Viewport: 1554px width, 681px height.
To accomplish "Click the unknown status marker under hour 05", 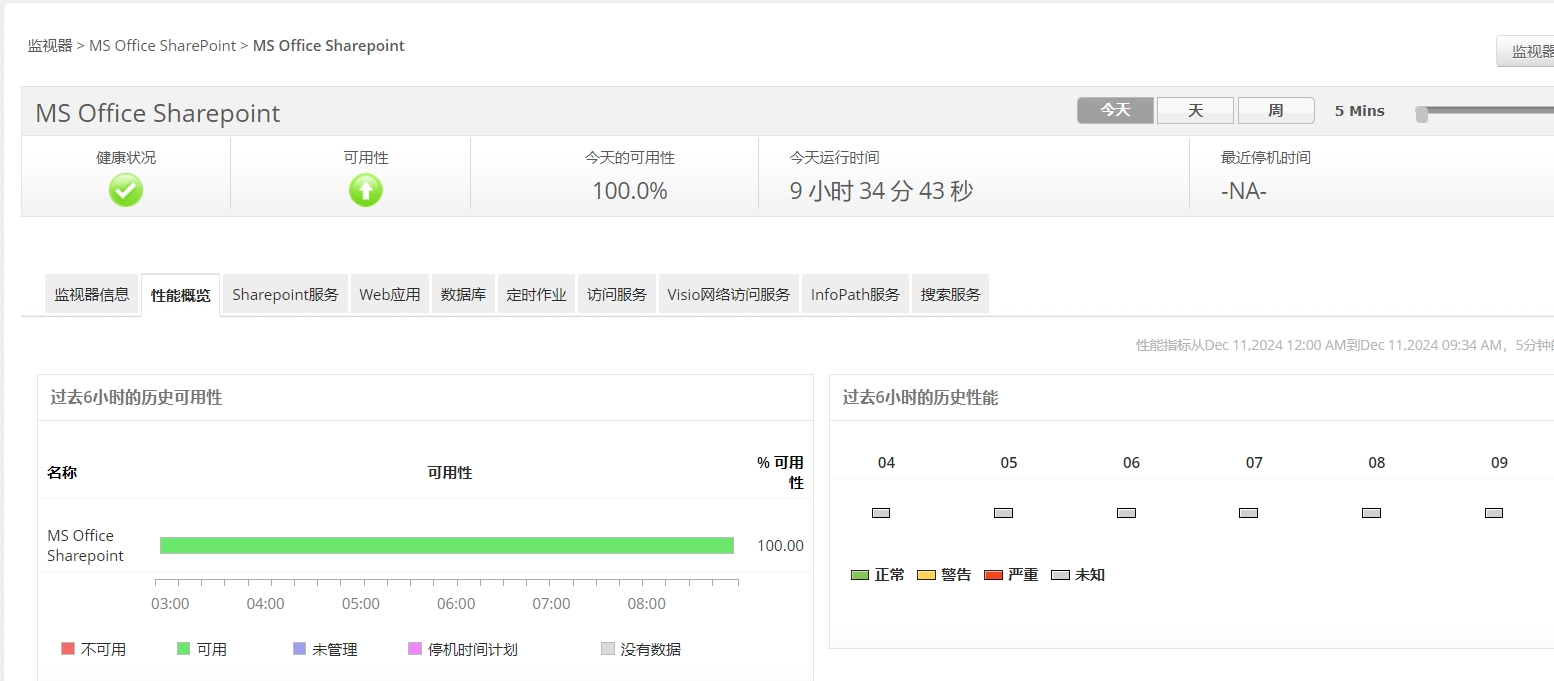I will 1003,513.
